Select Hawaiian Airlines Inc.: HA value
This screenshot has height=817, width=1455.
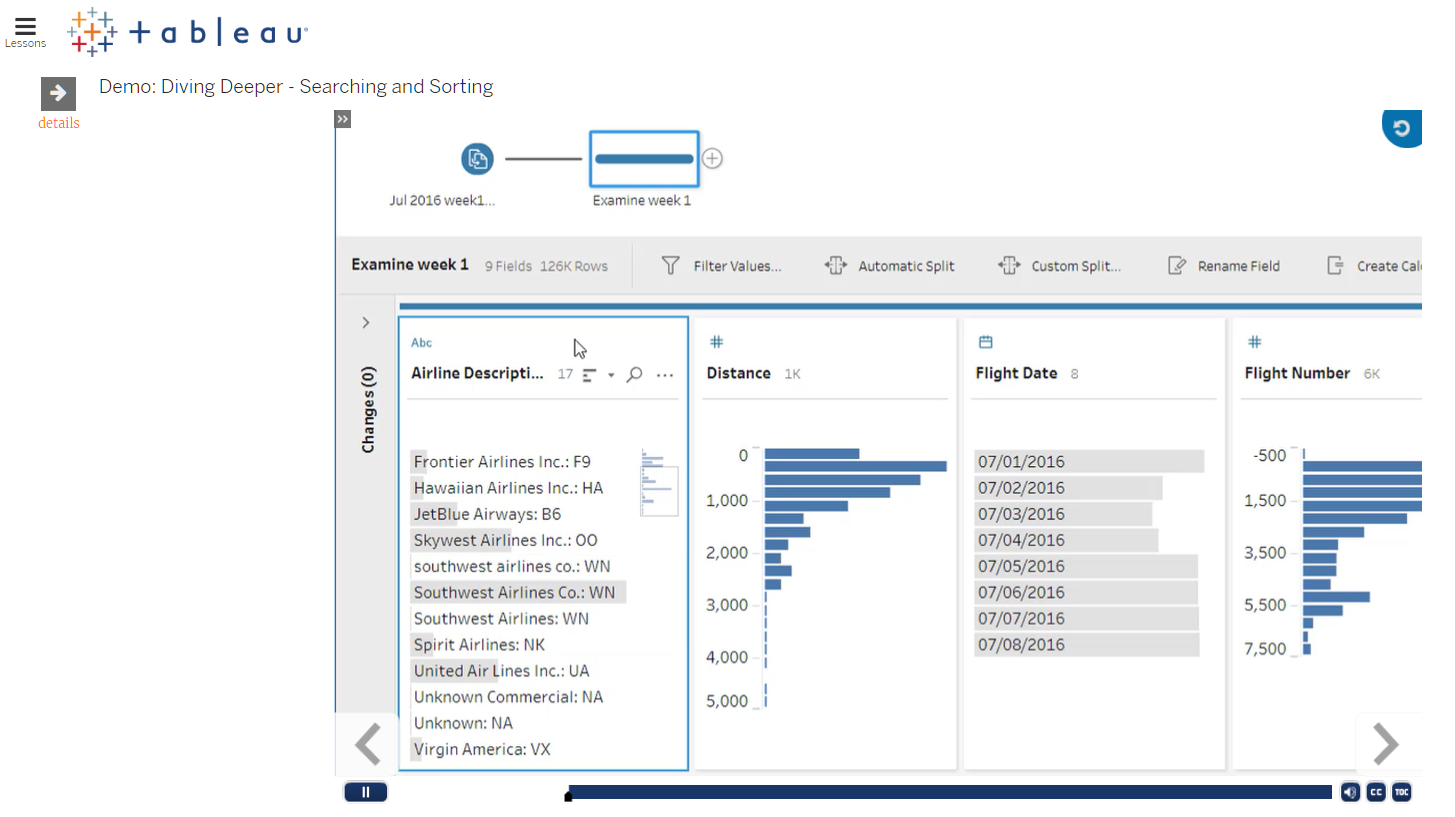tap(508, 488)
